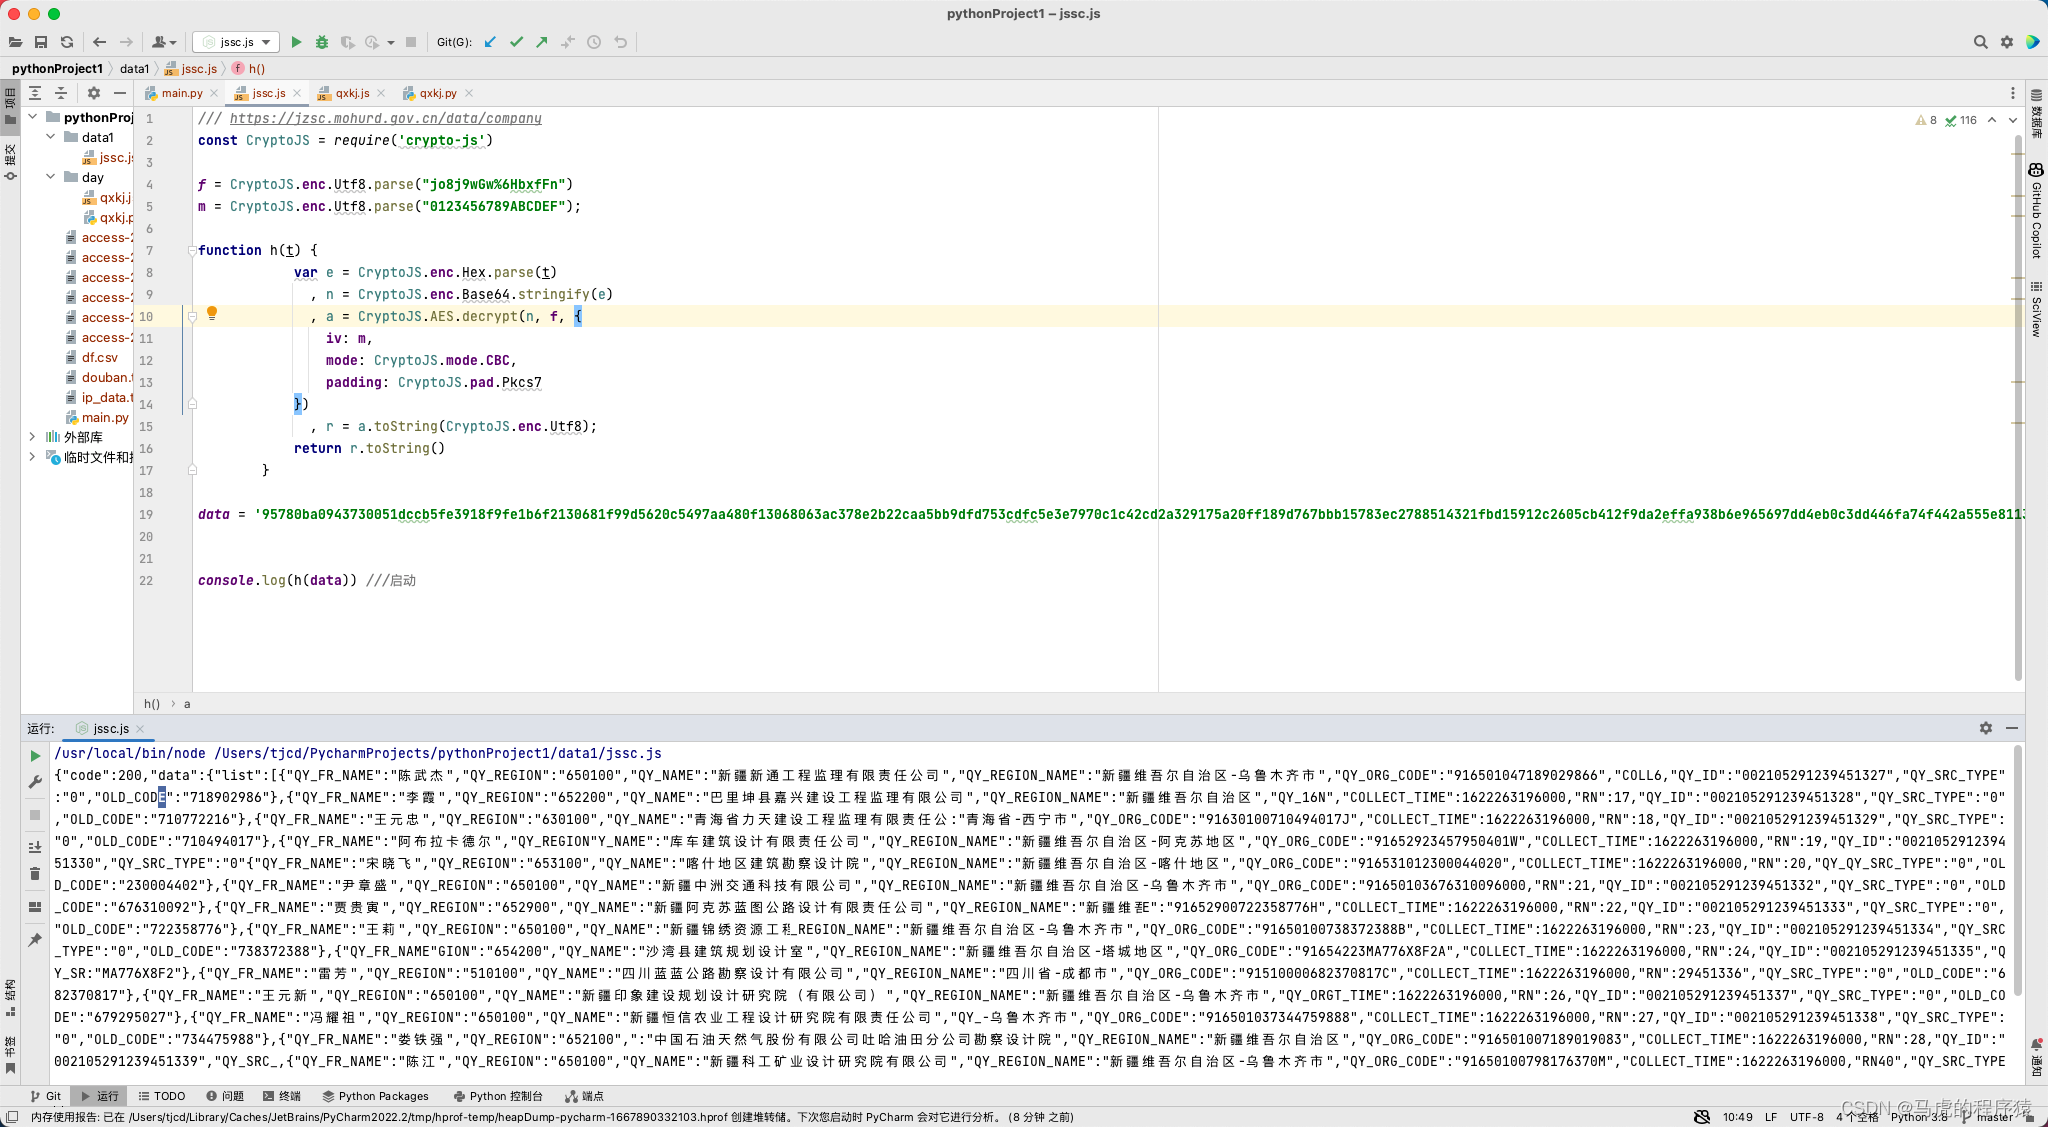Open the 终端 terminal tab
This screenshot has width=2048, height=1127.
(282, 1096)
